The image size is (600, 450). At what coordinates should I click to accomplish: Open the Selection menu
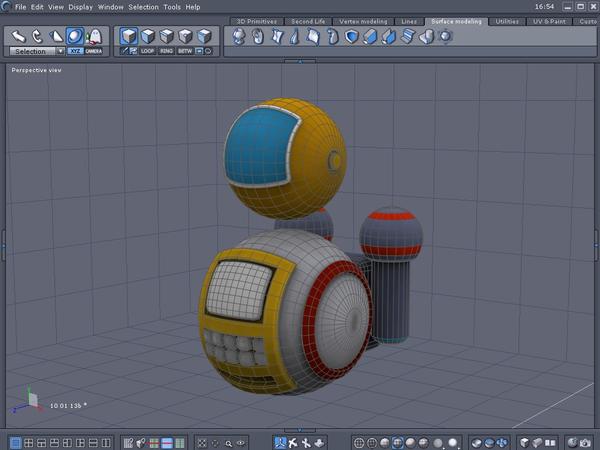(143, 7)
